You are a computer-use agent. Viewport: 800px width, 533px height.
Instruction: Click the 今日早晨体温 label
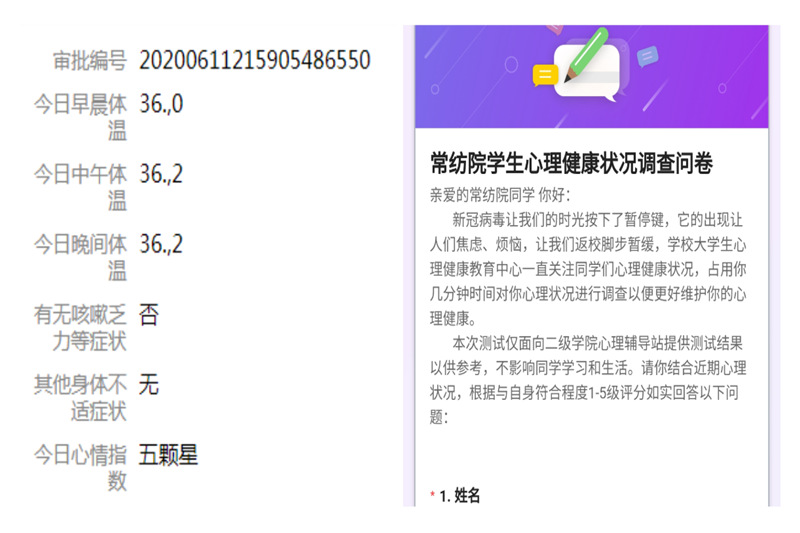[x=80, y=117]
